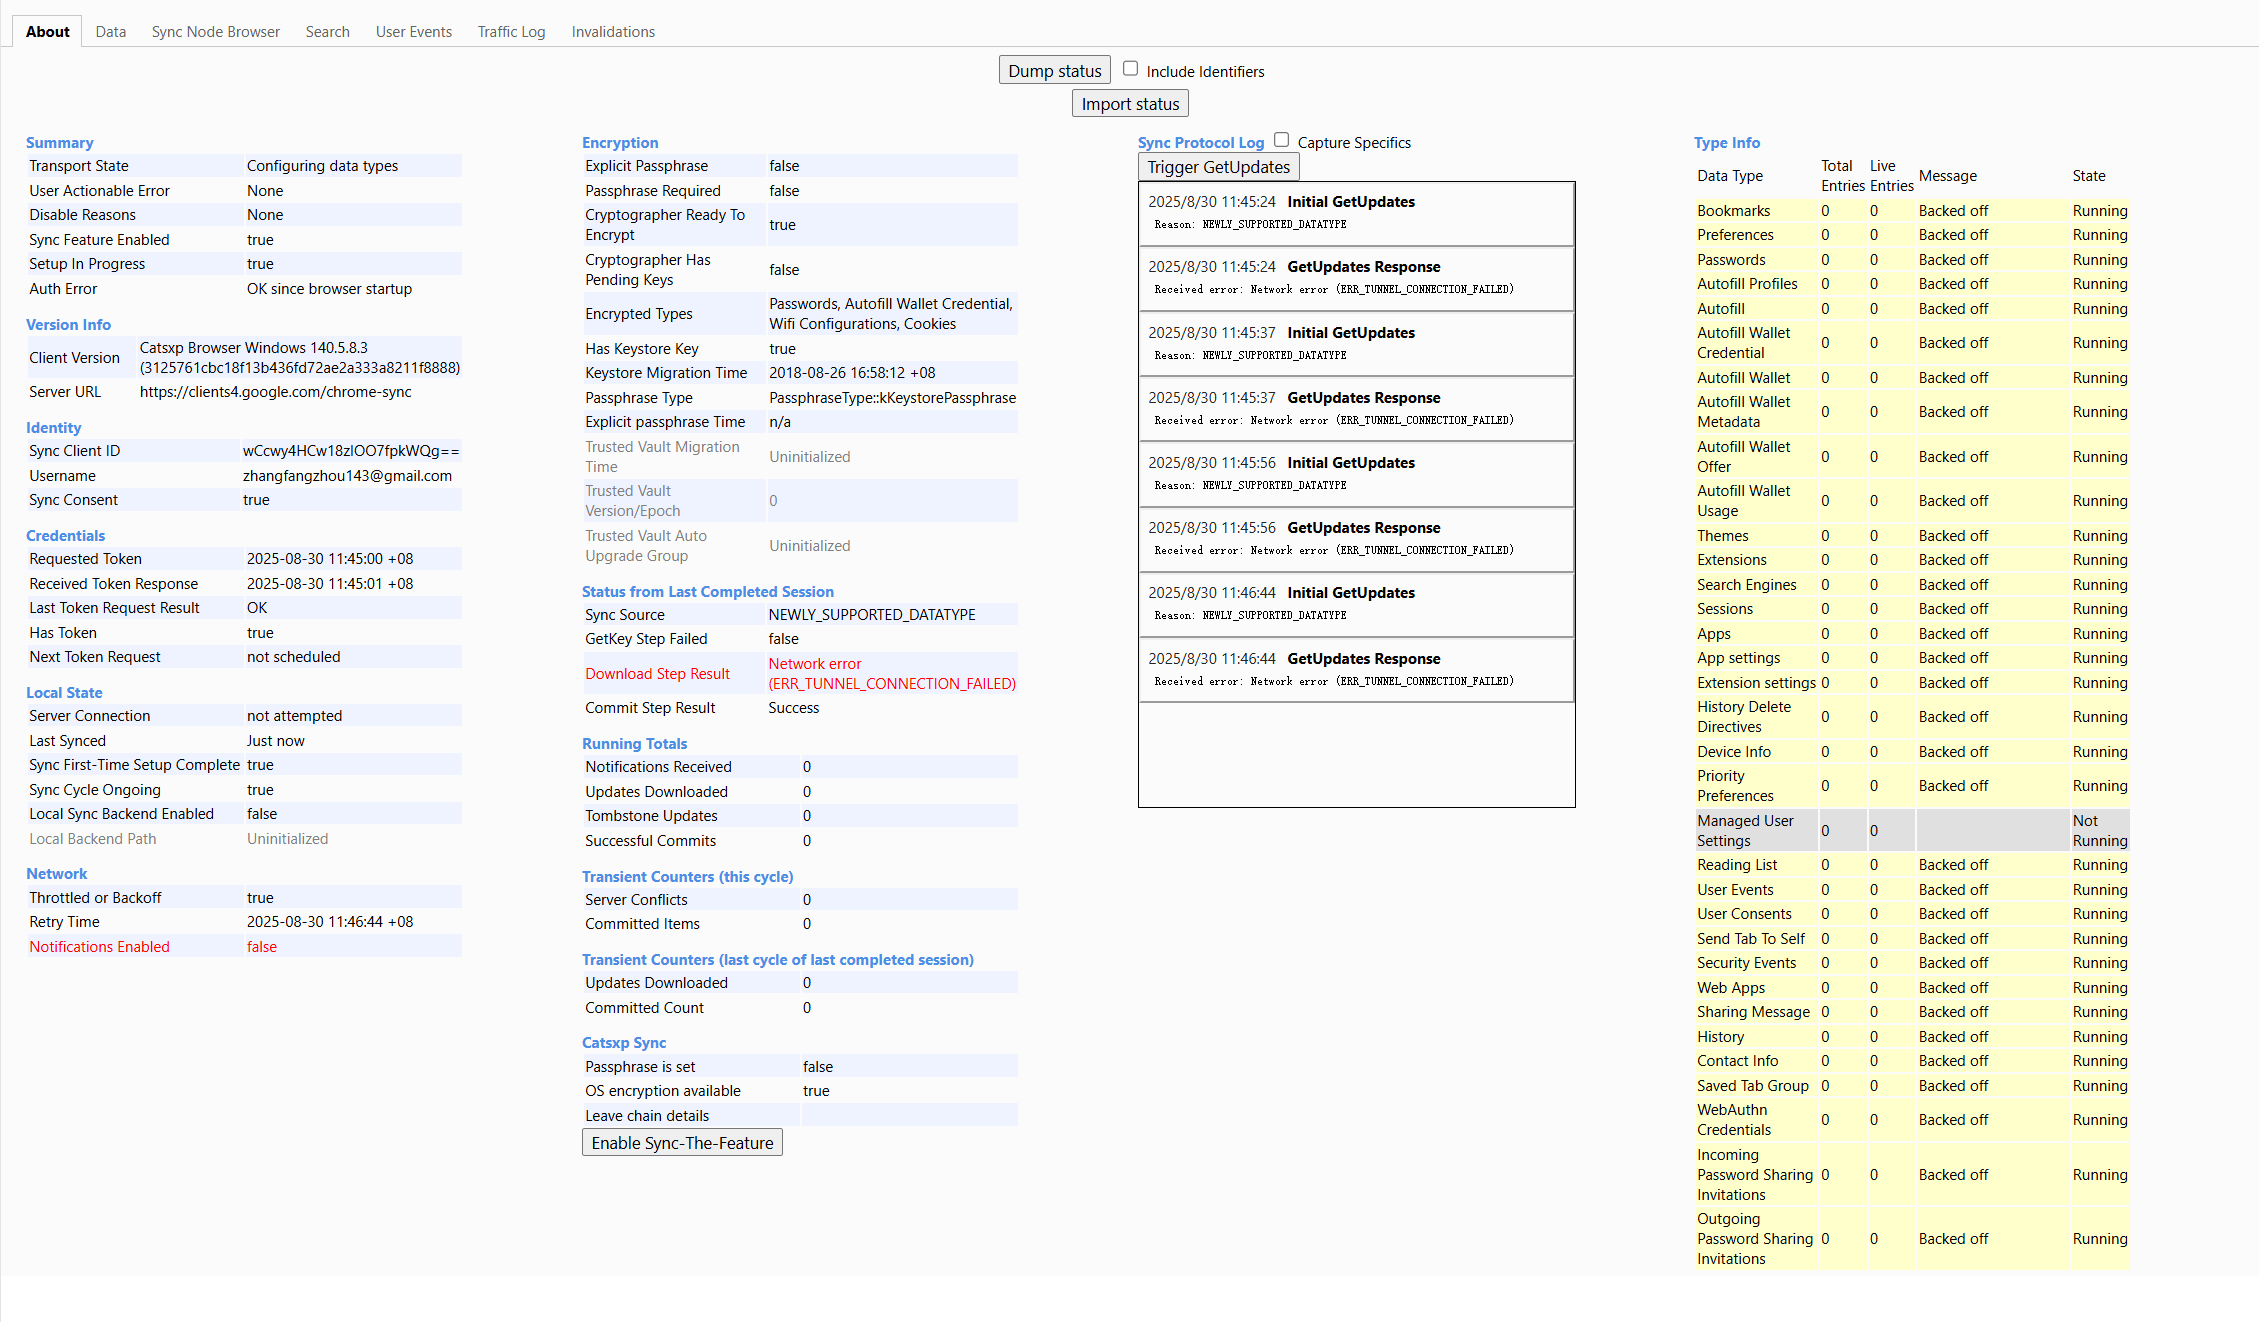Click the Transport State value 'Configuring data types'
The height and width of the screenshot is (1322, 2259).
tap(322, 166)
